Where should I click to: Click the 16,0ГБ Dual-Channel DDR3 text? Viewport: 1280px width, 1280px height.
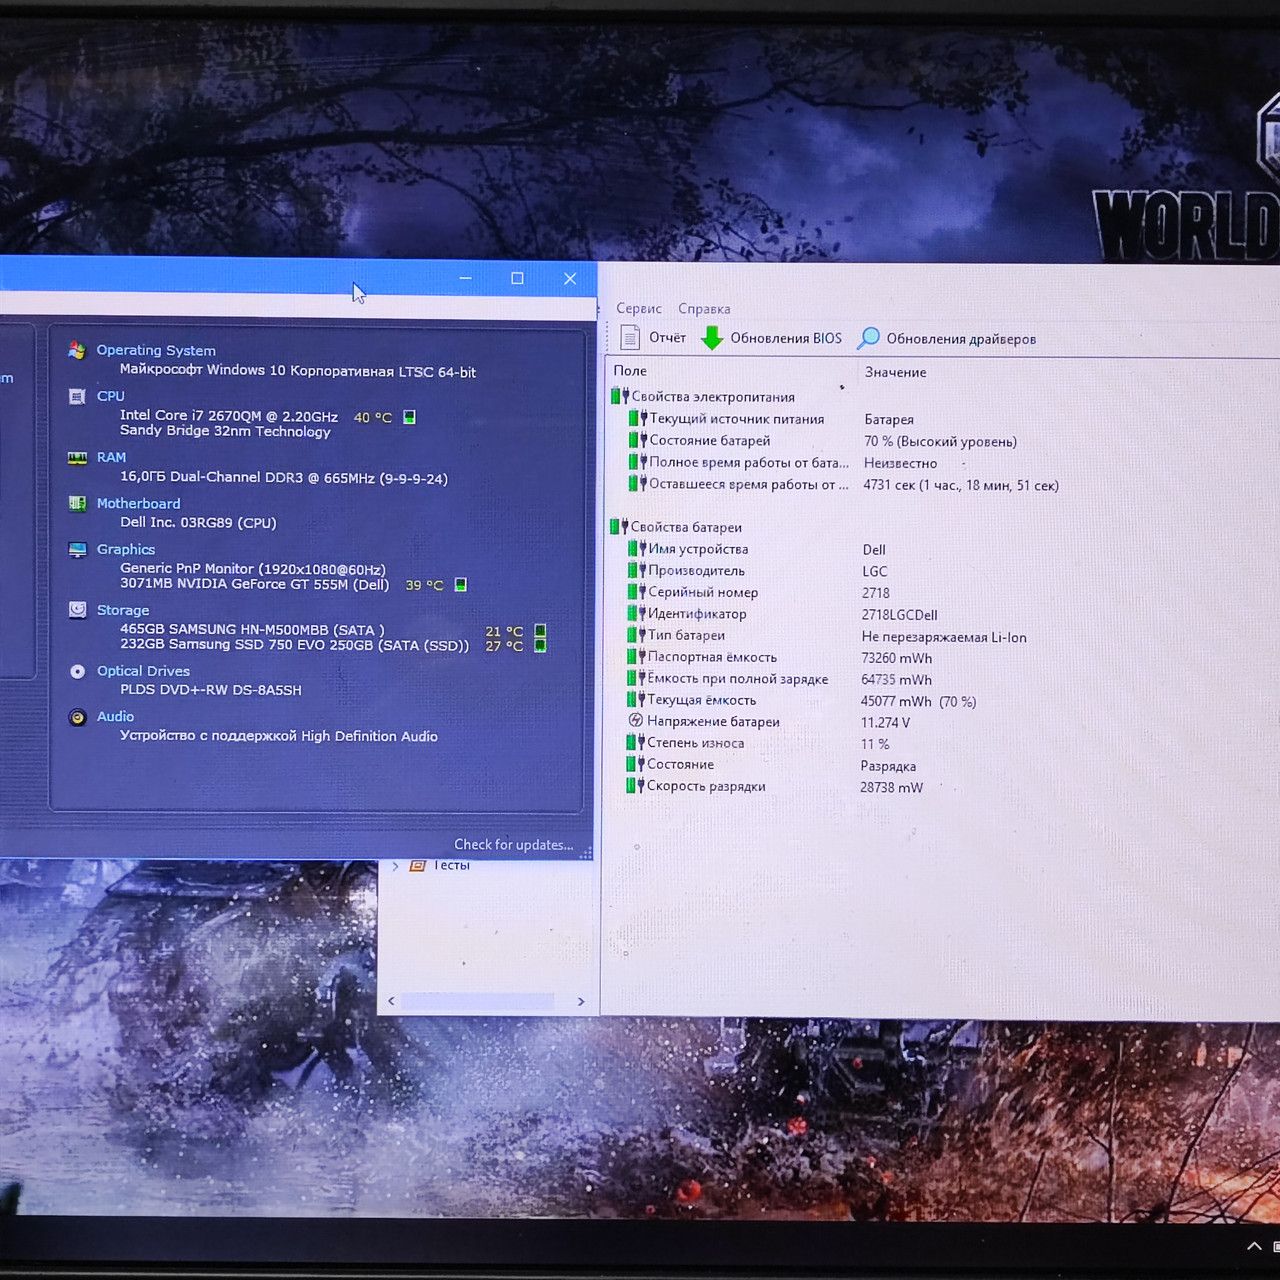pyautogui.click(x=284, y=478)
